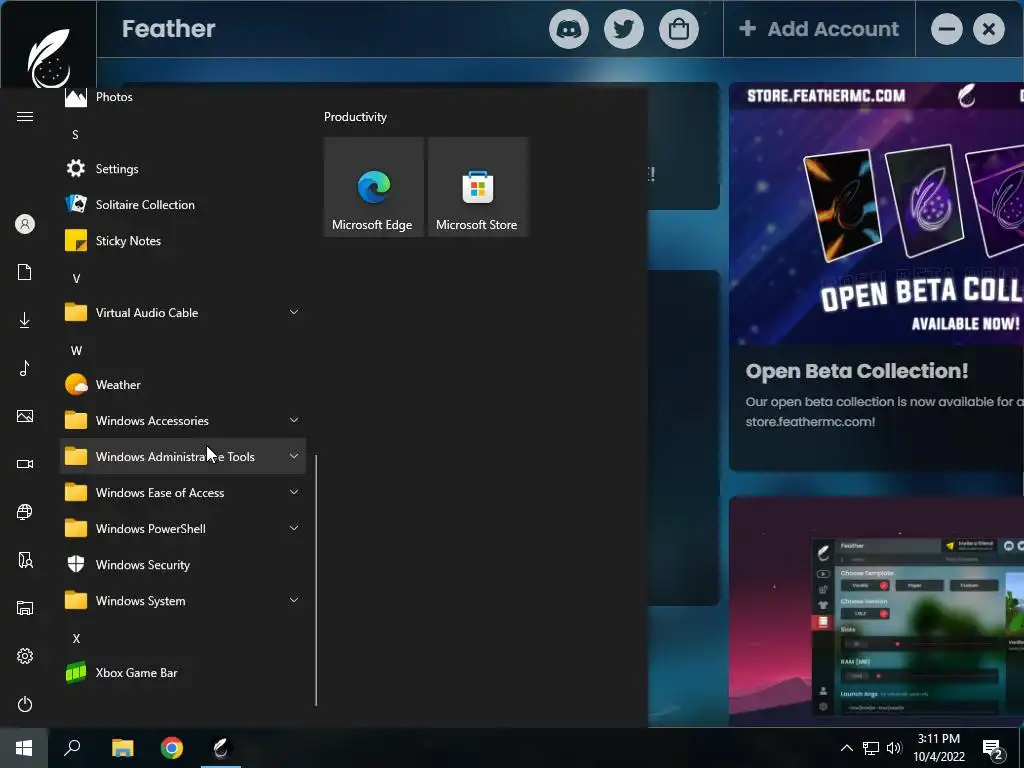The height and width of the screenshot is (768, 1024).
Task: Open the Personal folder icon in Start rail
Action: tap(25, 560)
